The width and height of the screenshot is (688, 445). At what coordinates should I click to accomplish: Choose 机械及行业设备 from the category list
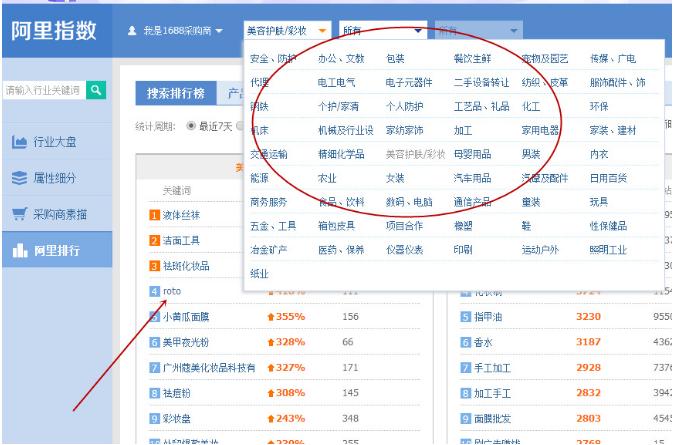pyautogui.click(x=346, y=130)
